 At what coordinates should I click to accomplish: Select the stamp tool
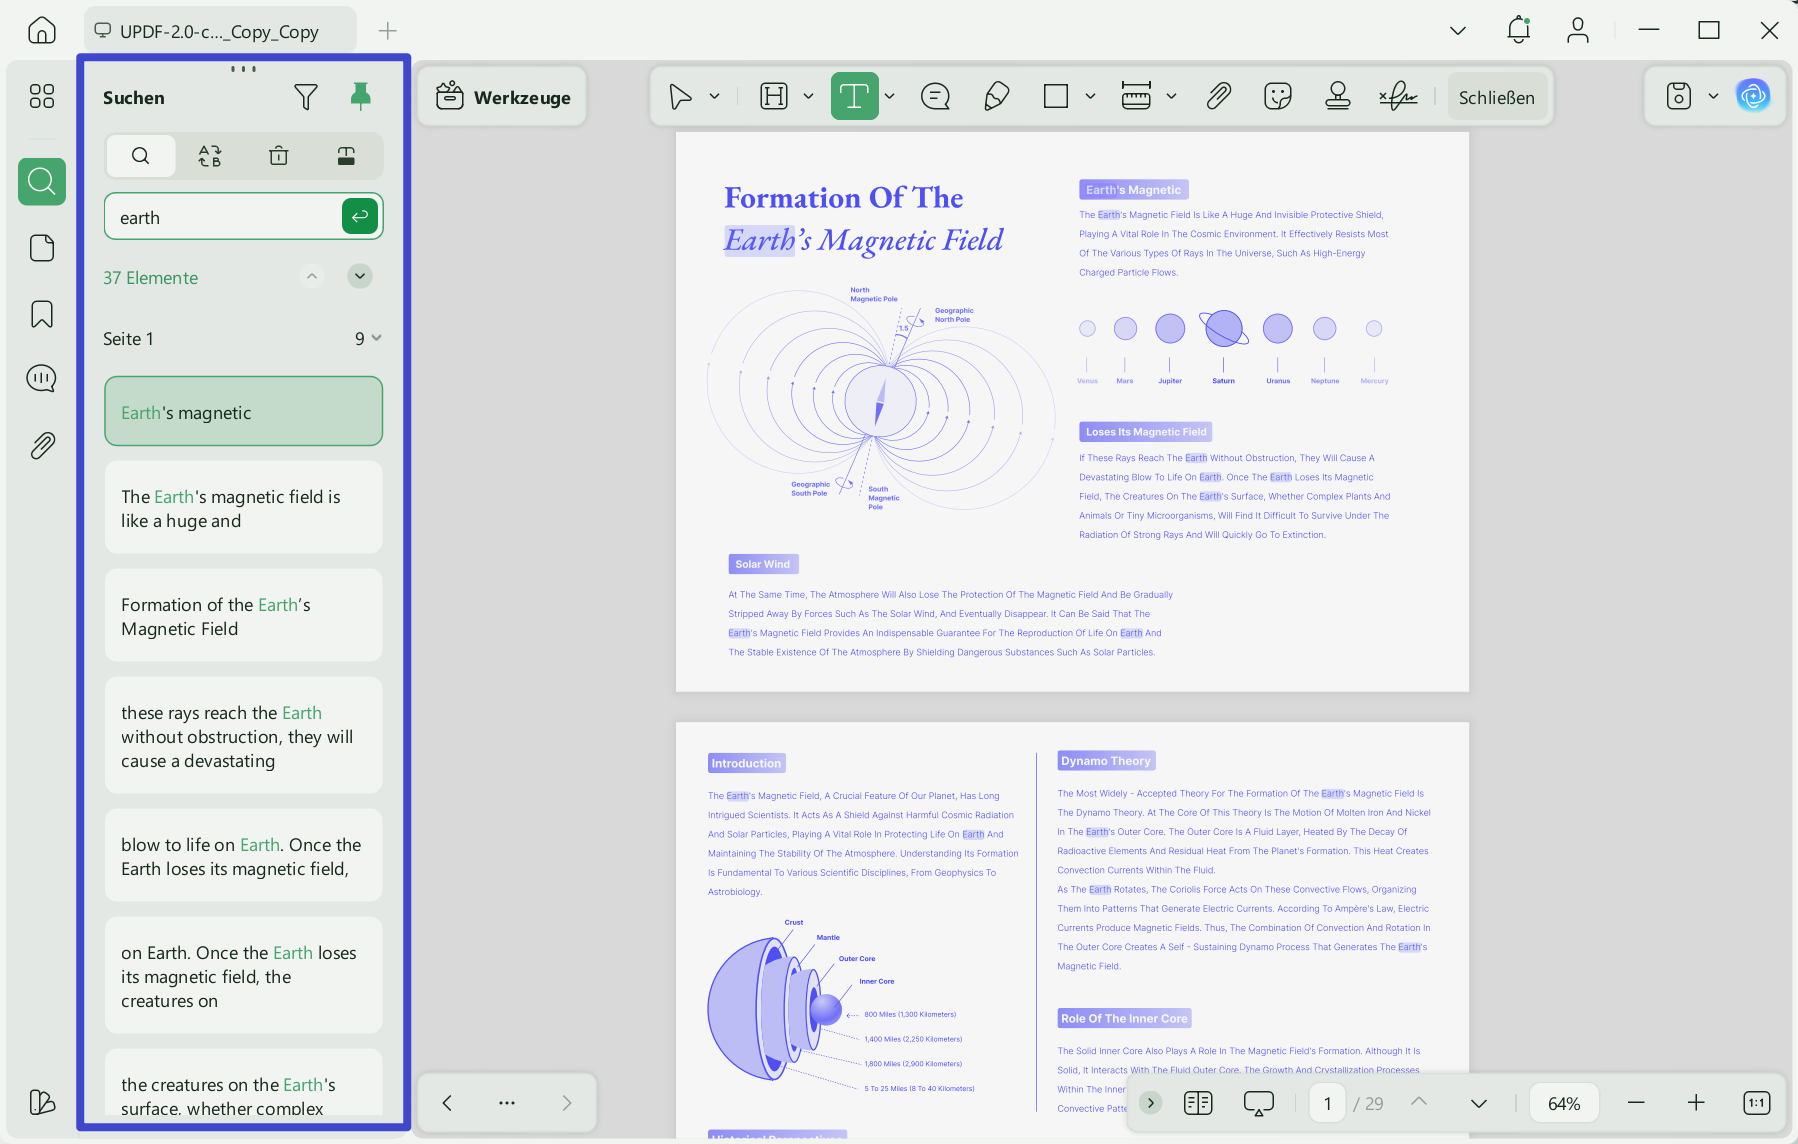point(1338,97)
